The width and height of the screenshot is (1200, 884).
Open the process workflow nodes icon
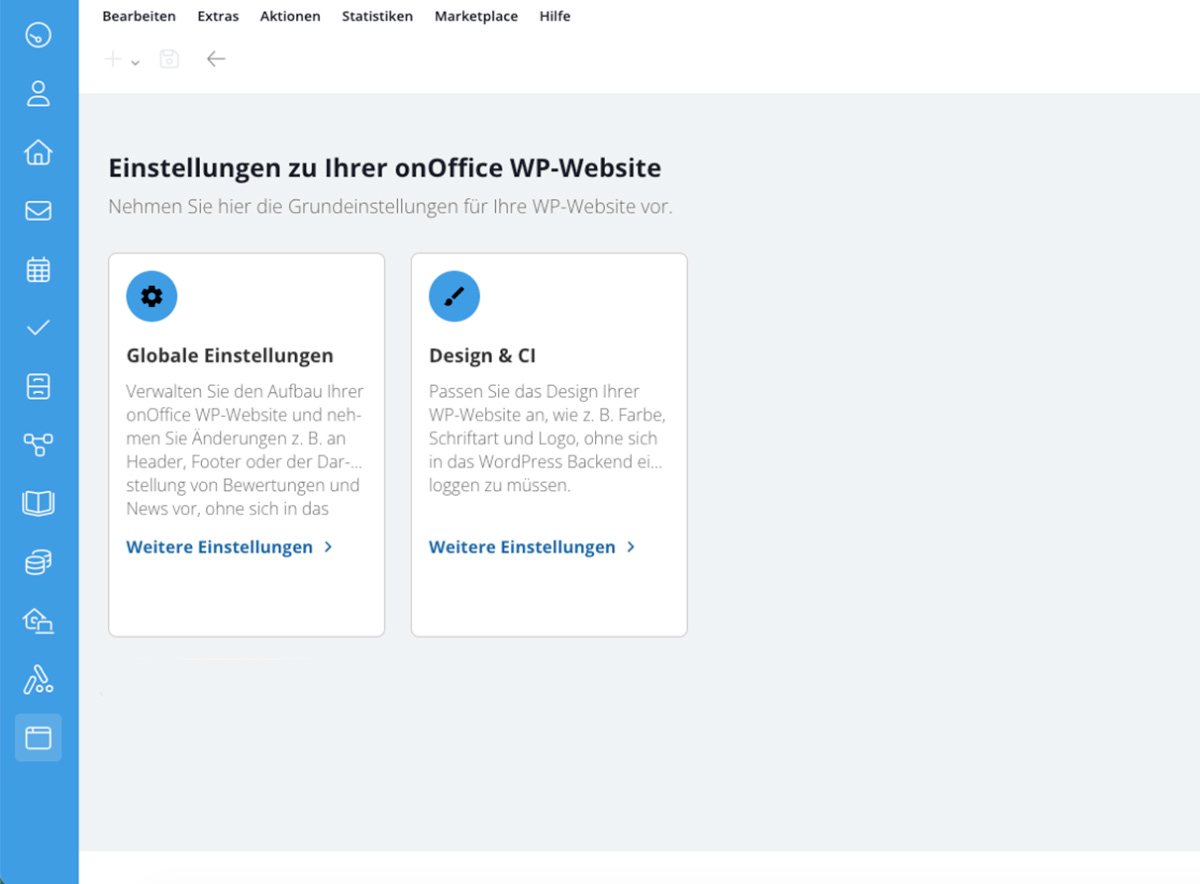(38, 445)
